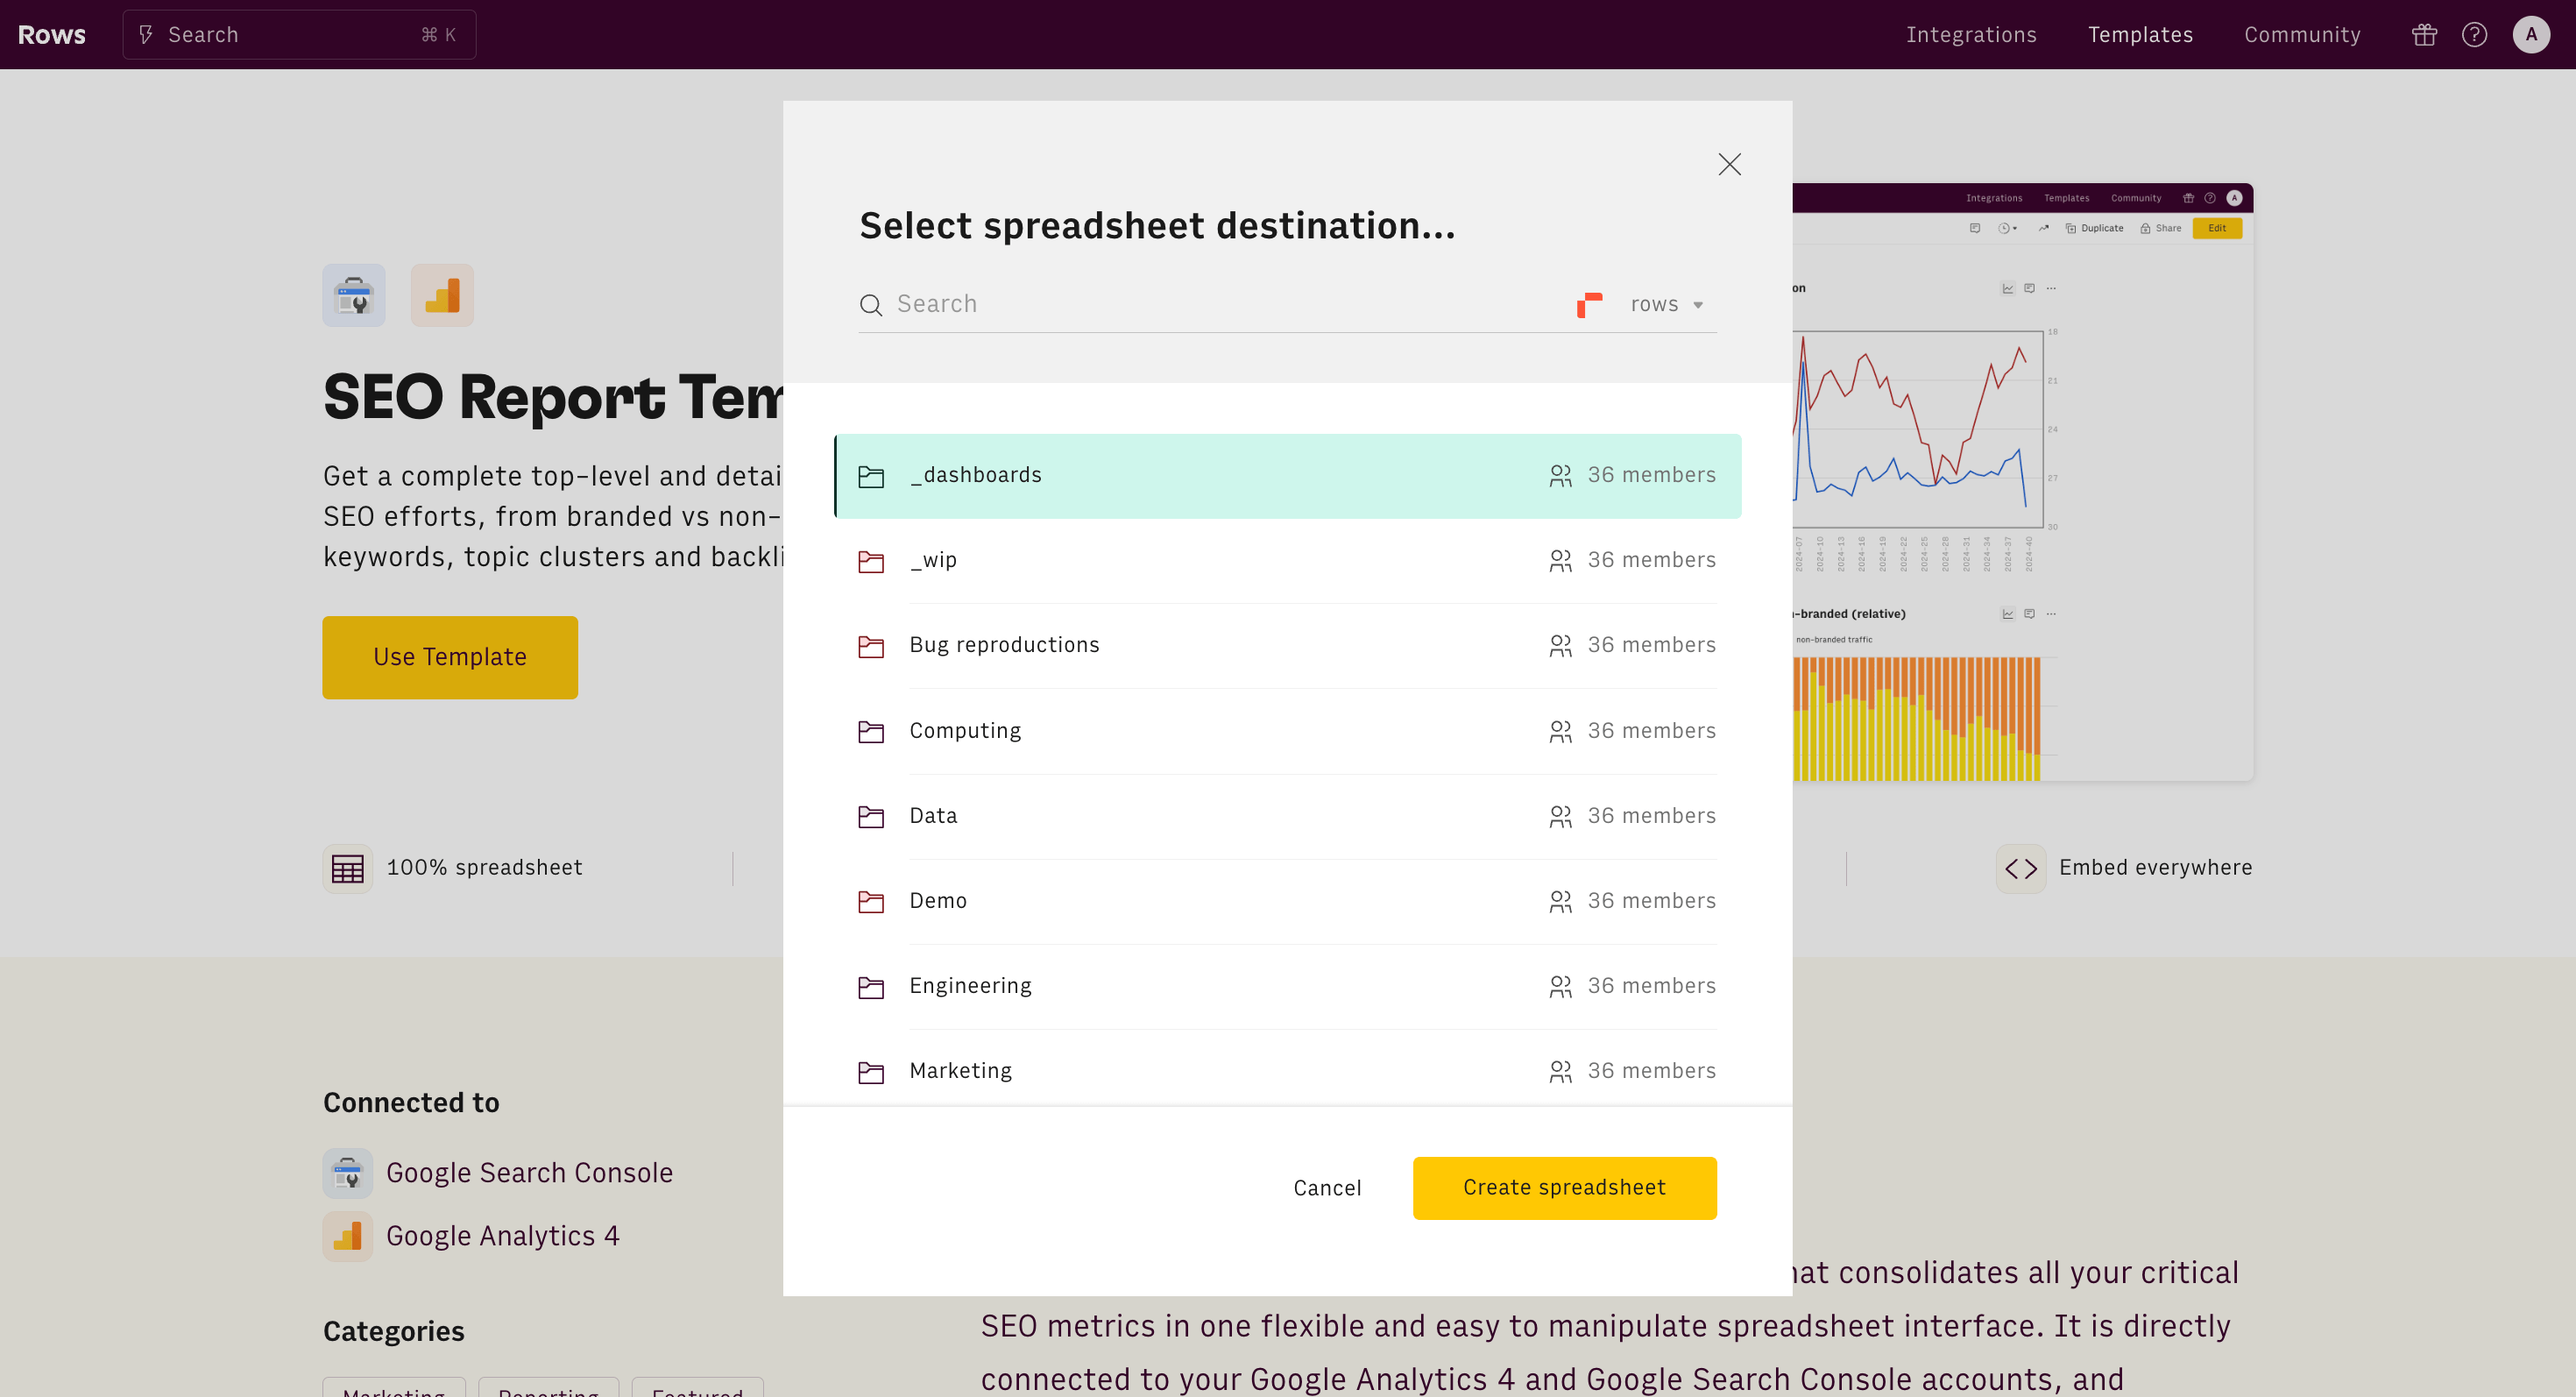Click members icon on Computing row
This screenshot has height=1397, width=2576.
(x=1560, y=732)
